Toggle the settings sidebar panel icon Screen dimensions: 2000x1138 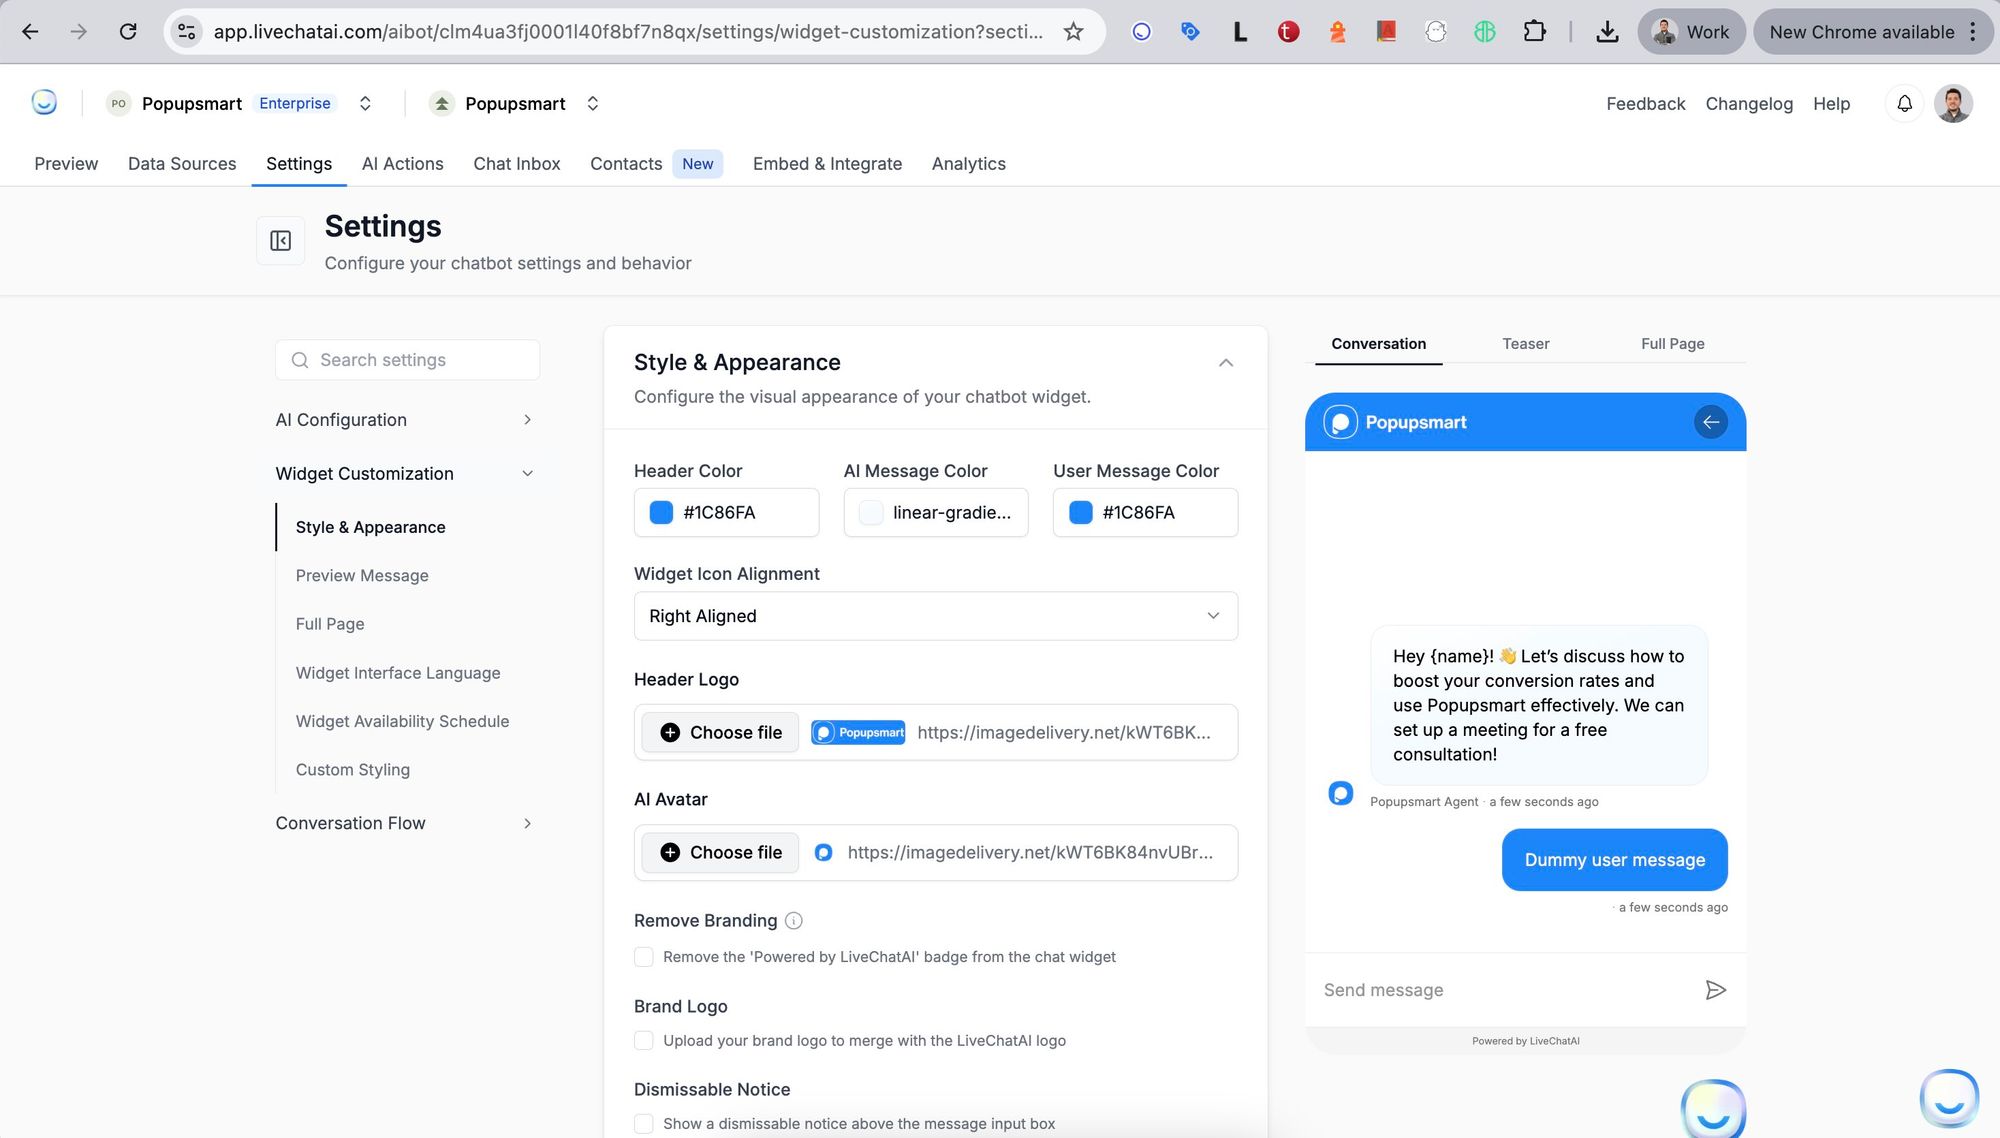[280, 241]
